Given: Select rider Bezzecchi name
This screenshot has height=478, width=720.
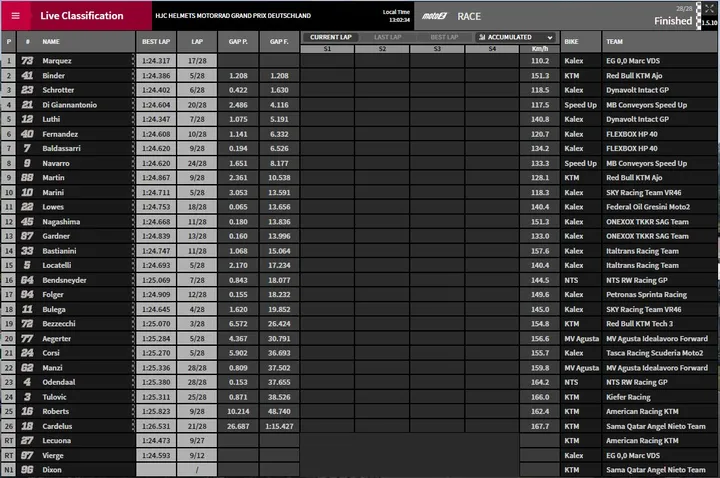Looking at the screenshot, I should click(59, 324).
